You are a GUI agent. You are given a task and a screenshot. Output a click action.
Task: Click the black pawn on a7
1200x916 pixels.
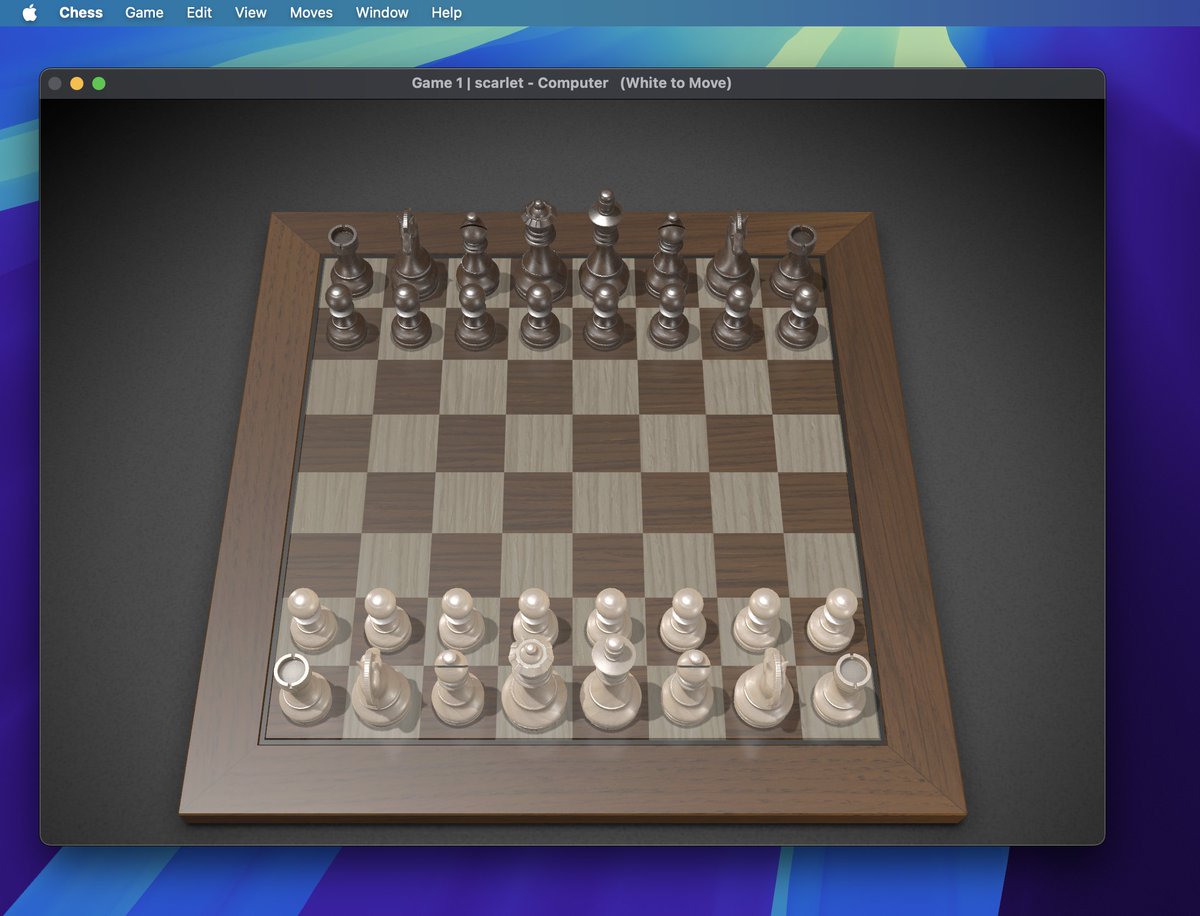click(x=345, y=318)
